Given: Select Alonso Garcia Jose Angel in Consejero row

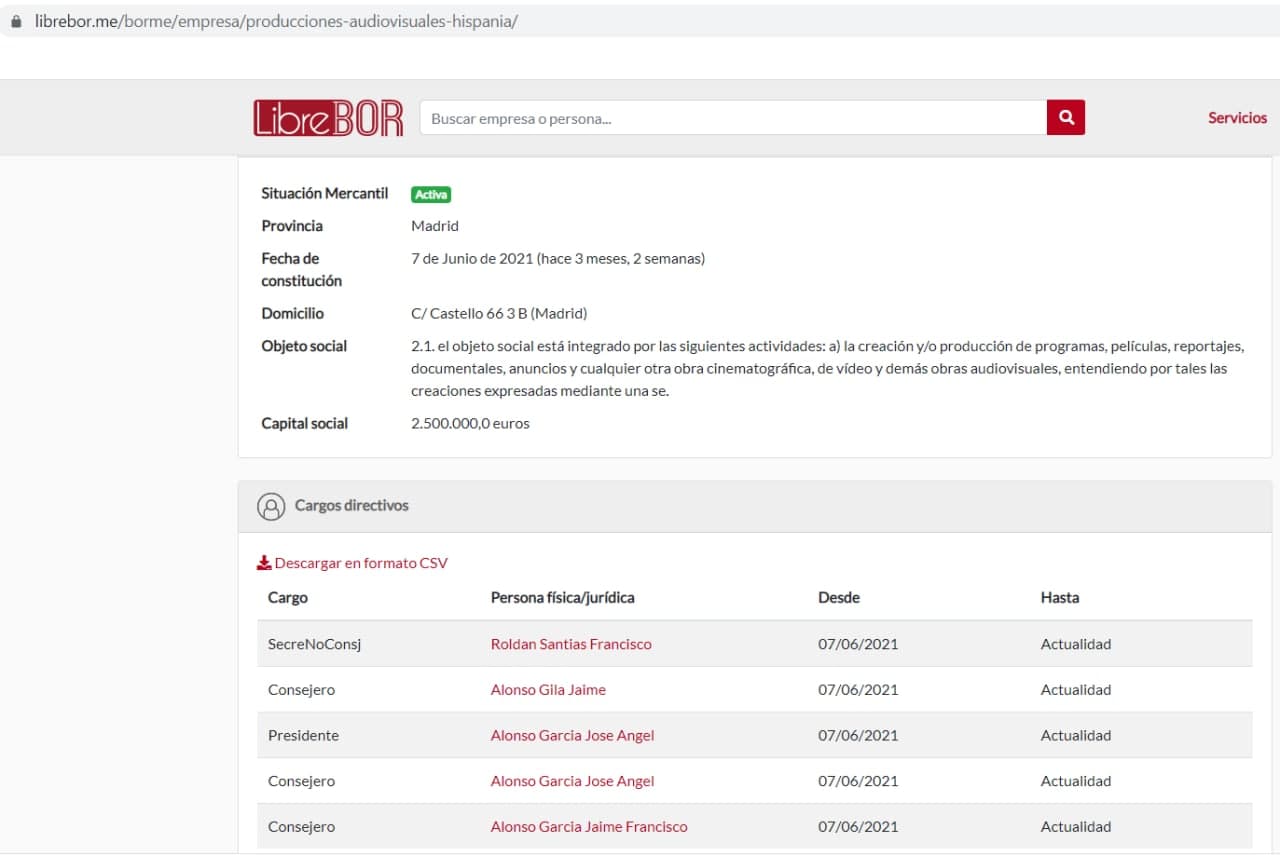Looking at the screenshot, I should tap(572, 782).
